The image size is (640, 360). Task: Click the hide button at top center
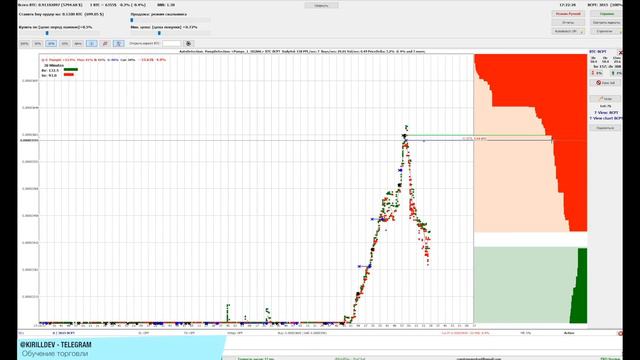pos(321,6)
